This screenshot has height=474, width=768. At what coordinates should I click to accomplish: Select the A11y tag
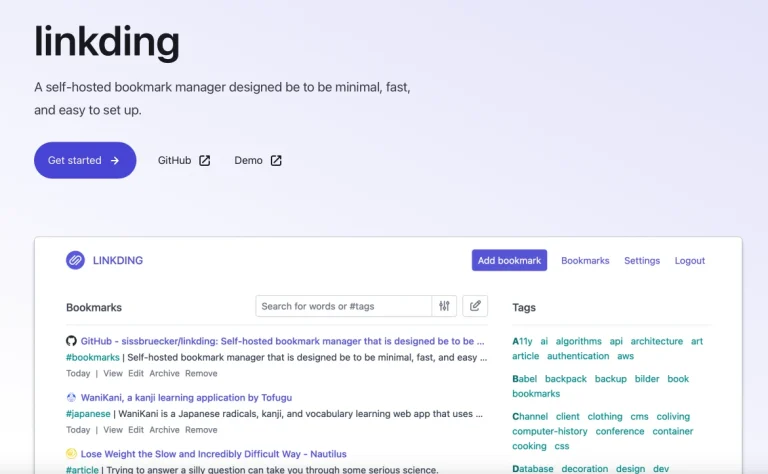click(522, 341)
